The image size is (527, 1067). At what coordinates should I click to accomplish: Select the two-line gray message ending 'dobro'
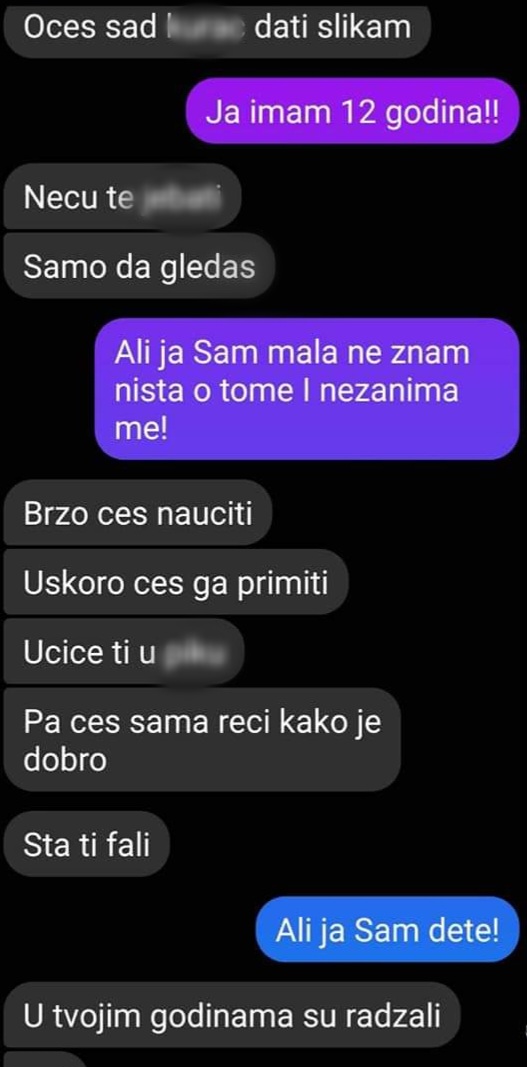click(202, 740)
